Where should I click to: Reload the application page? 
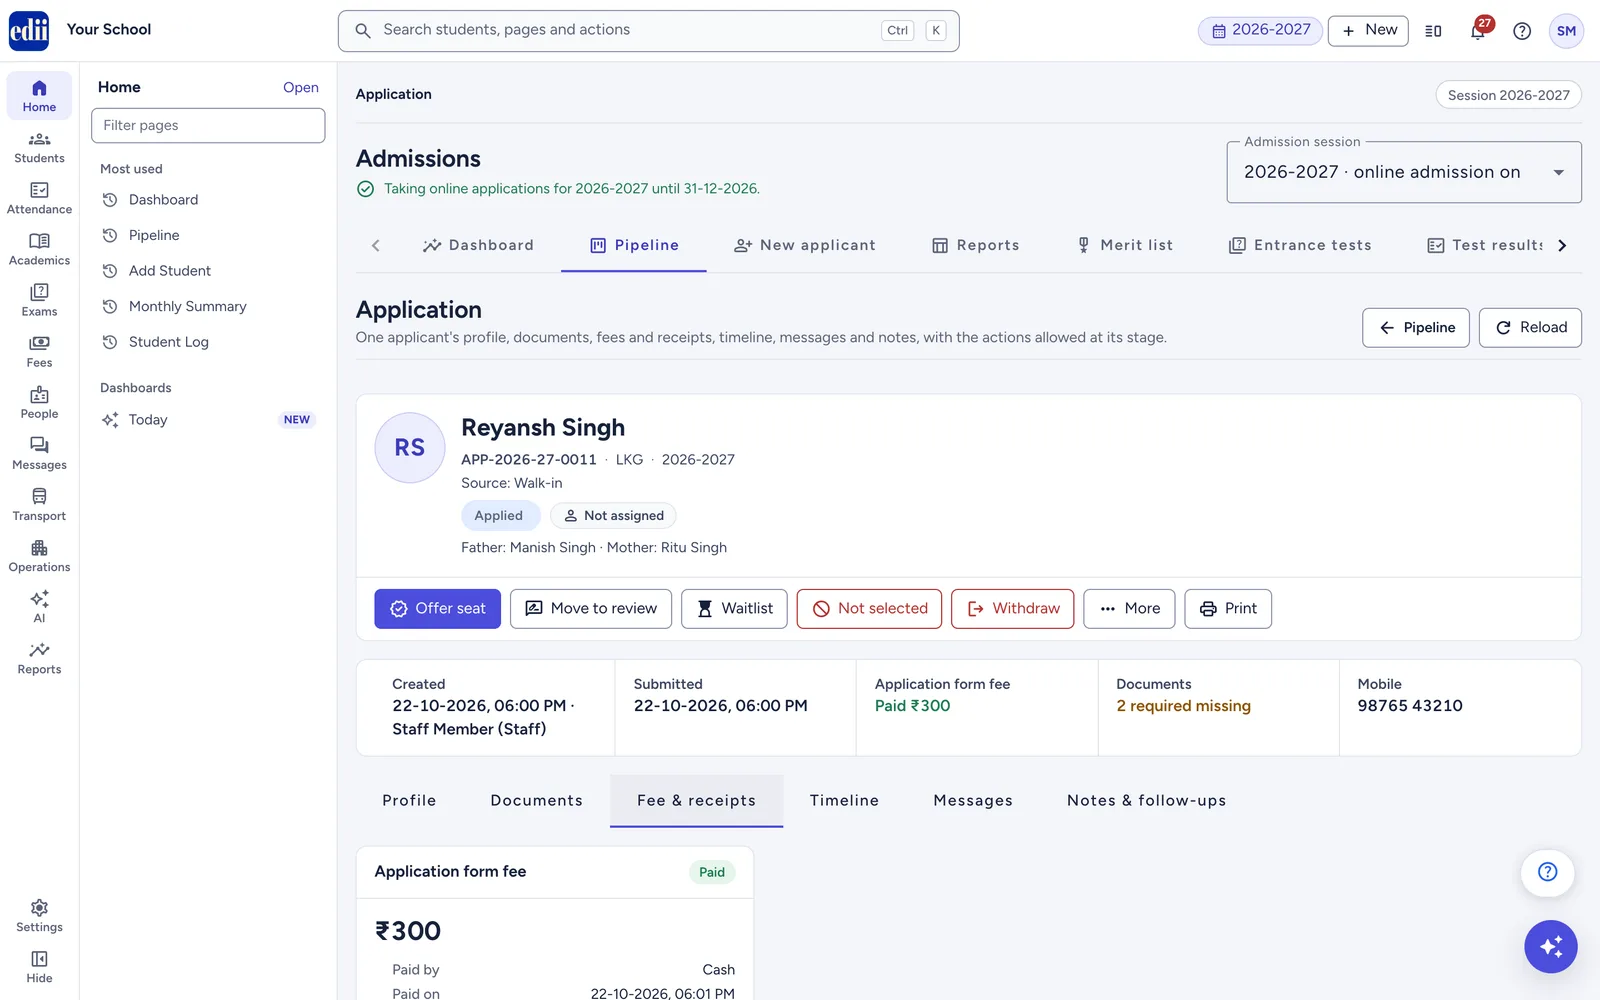[x=1530, y=327]
